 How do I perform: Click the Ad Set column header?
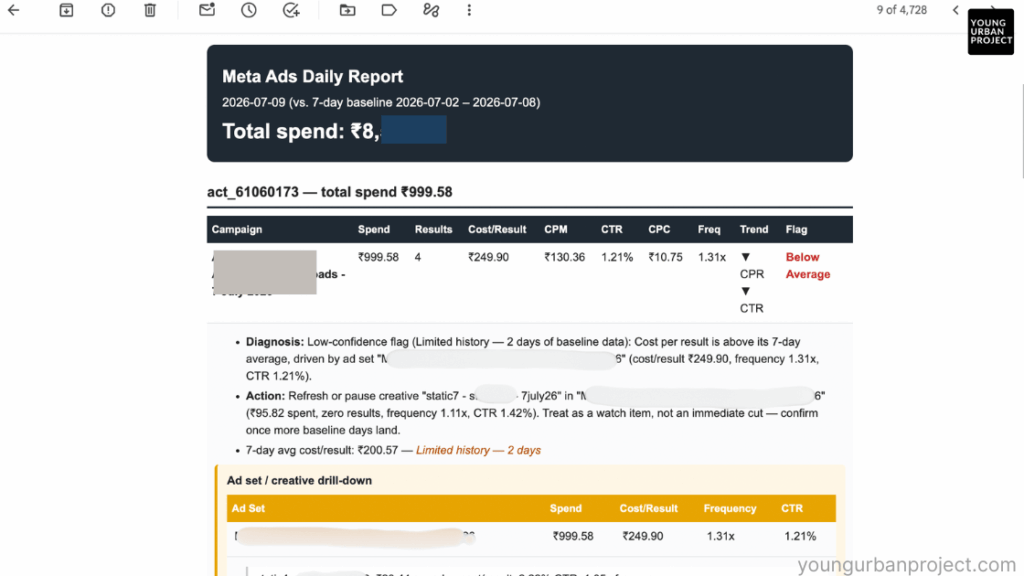[248, 509]
